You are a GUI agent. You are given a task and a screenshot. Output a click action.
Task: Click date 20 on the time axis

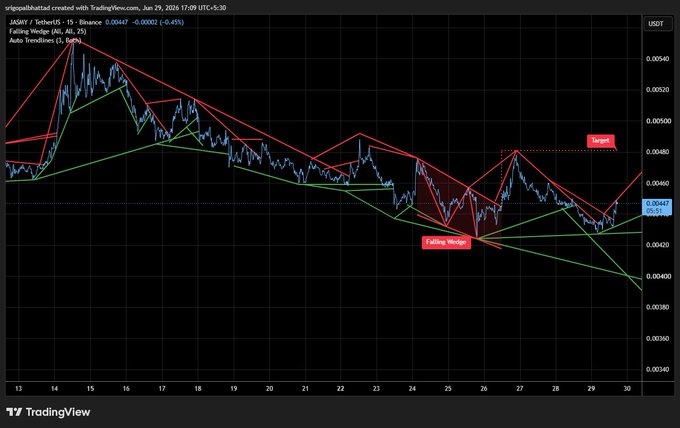click(269, 389)
